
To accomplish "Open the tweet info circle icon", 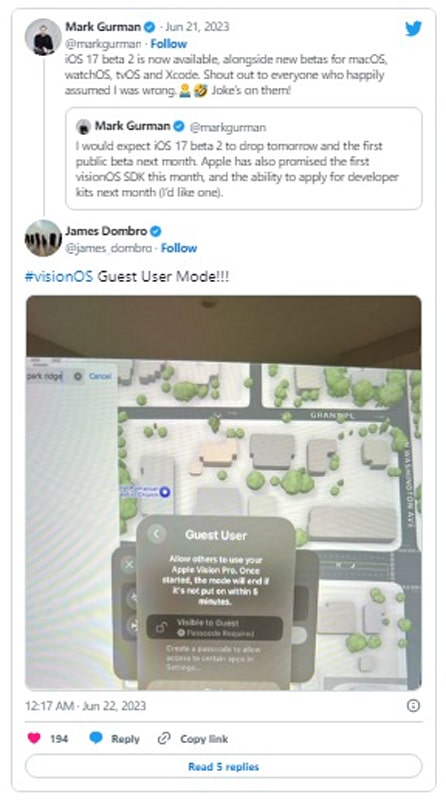I will pyautogui.click(x=413, y=706).
